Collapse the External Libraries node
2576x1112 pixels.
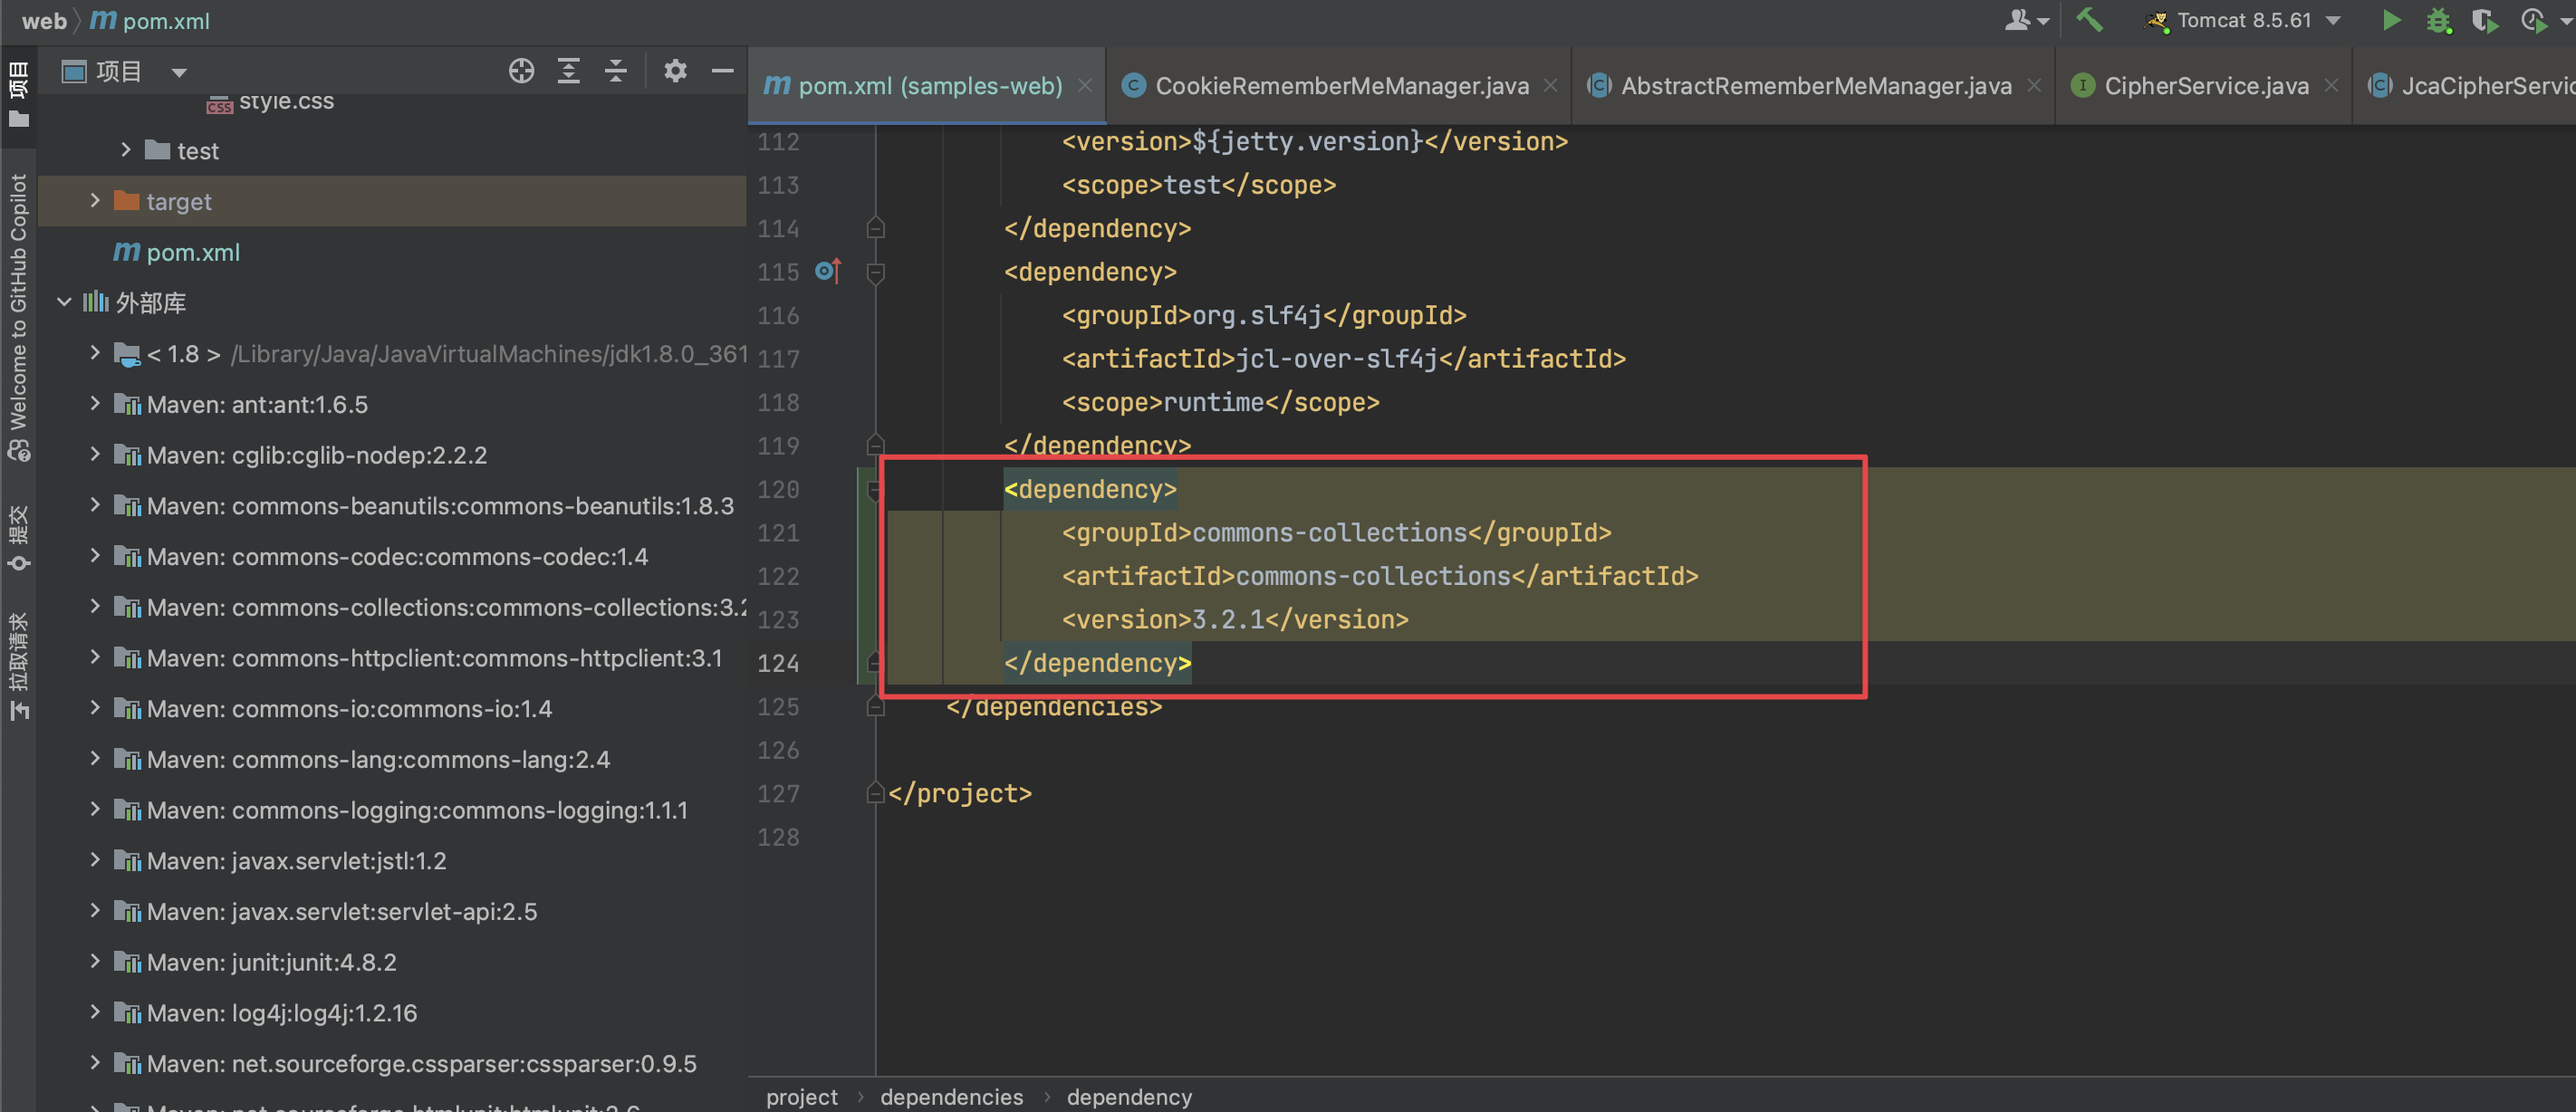pos(64,302)
